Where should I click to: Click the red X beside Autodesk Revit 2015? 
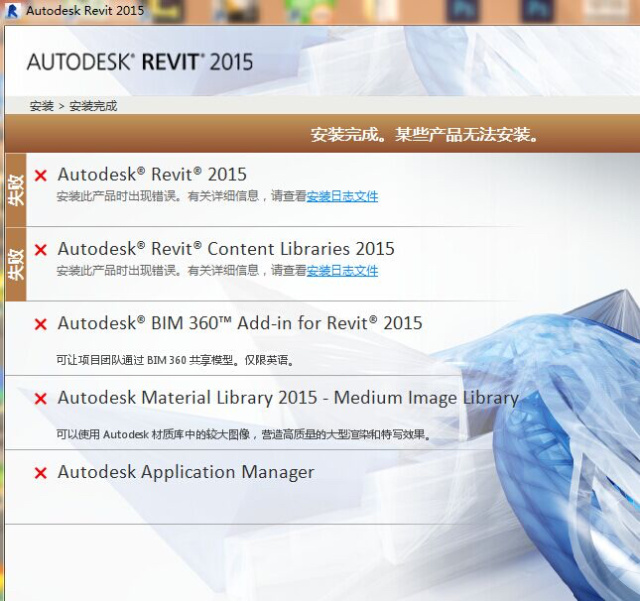point(41,176)
